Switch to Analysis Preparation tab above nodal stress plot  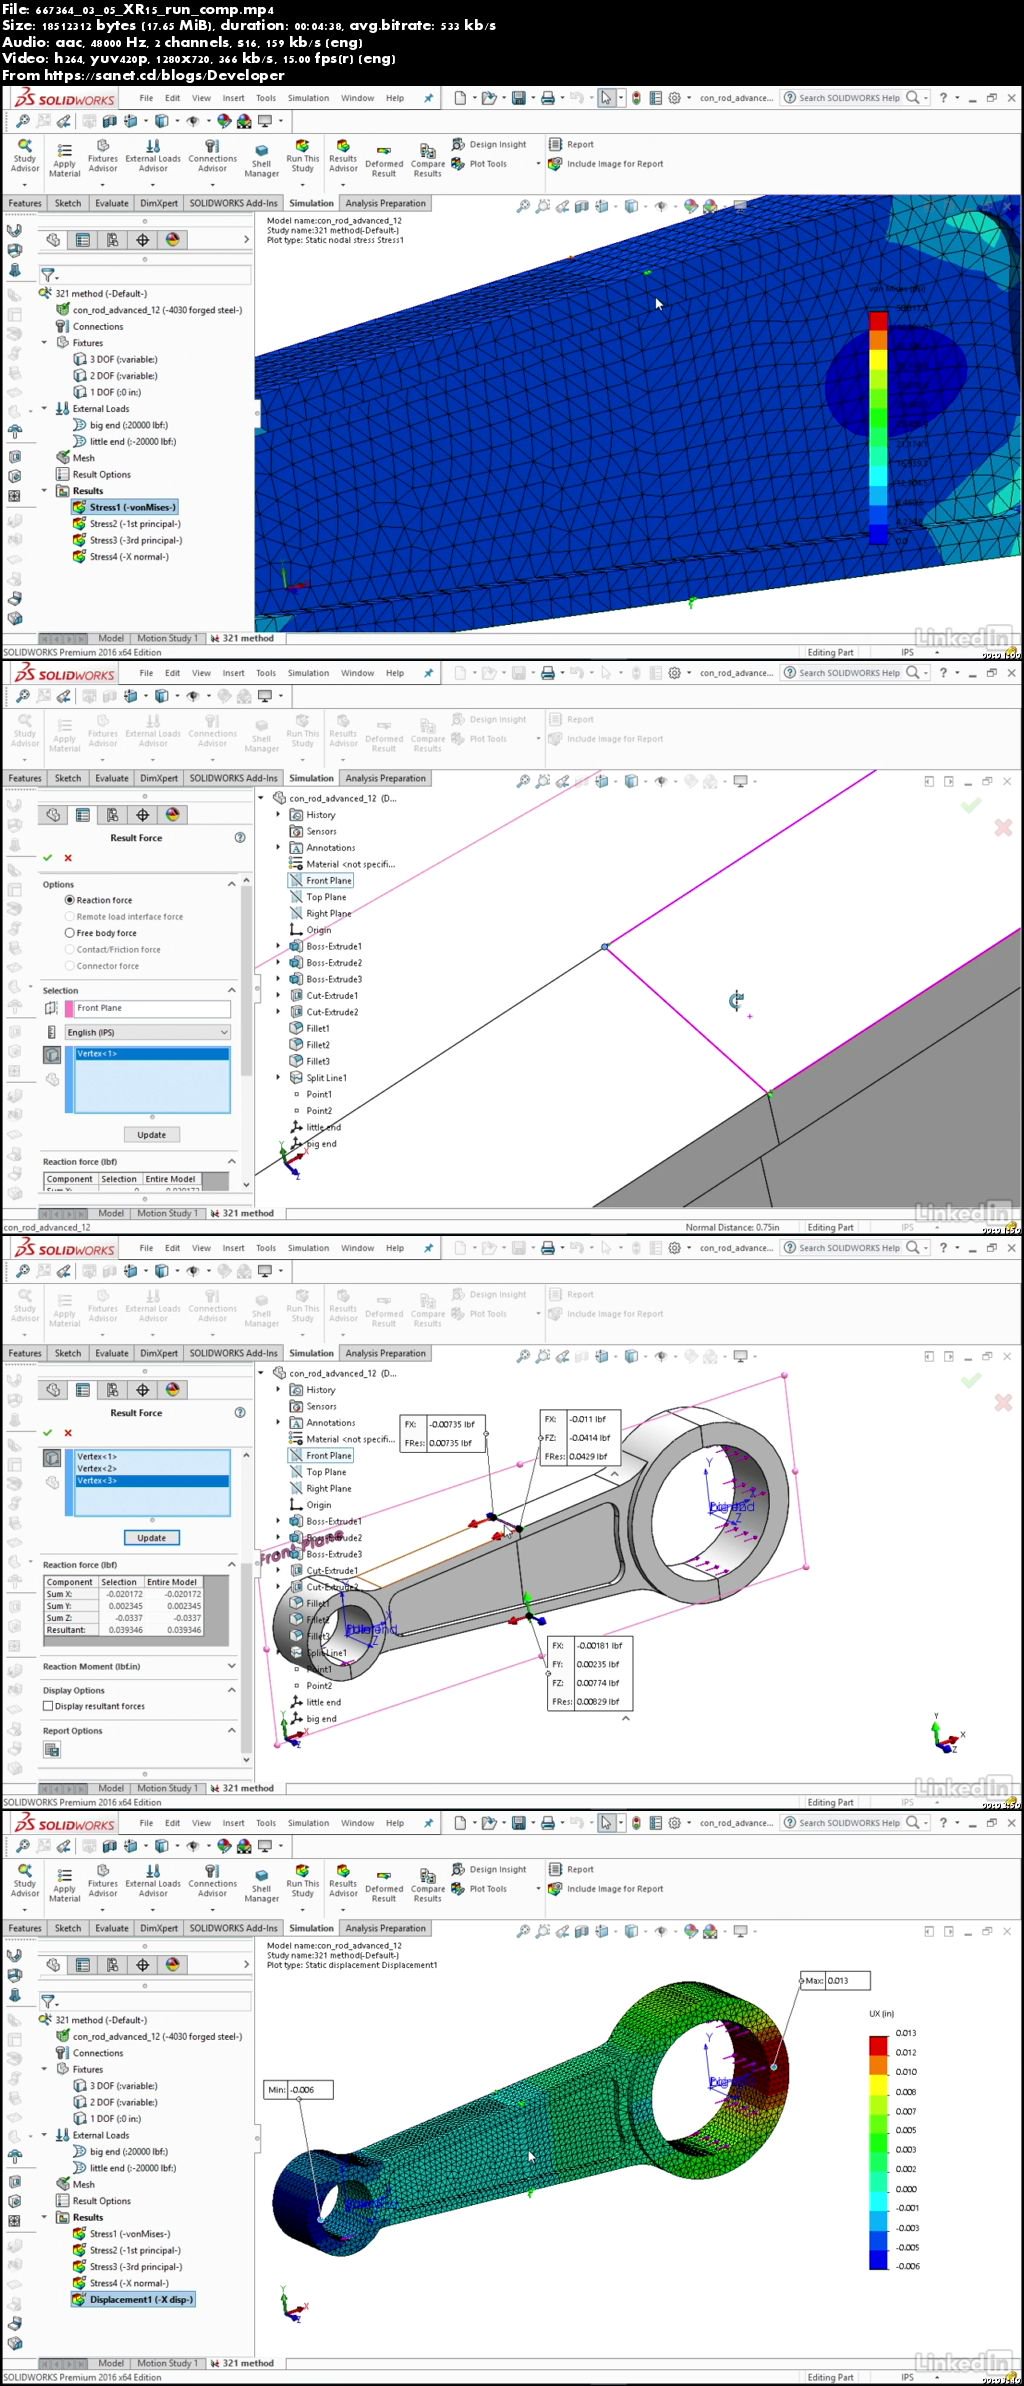click(386, 203)
